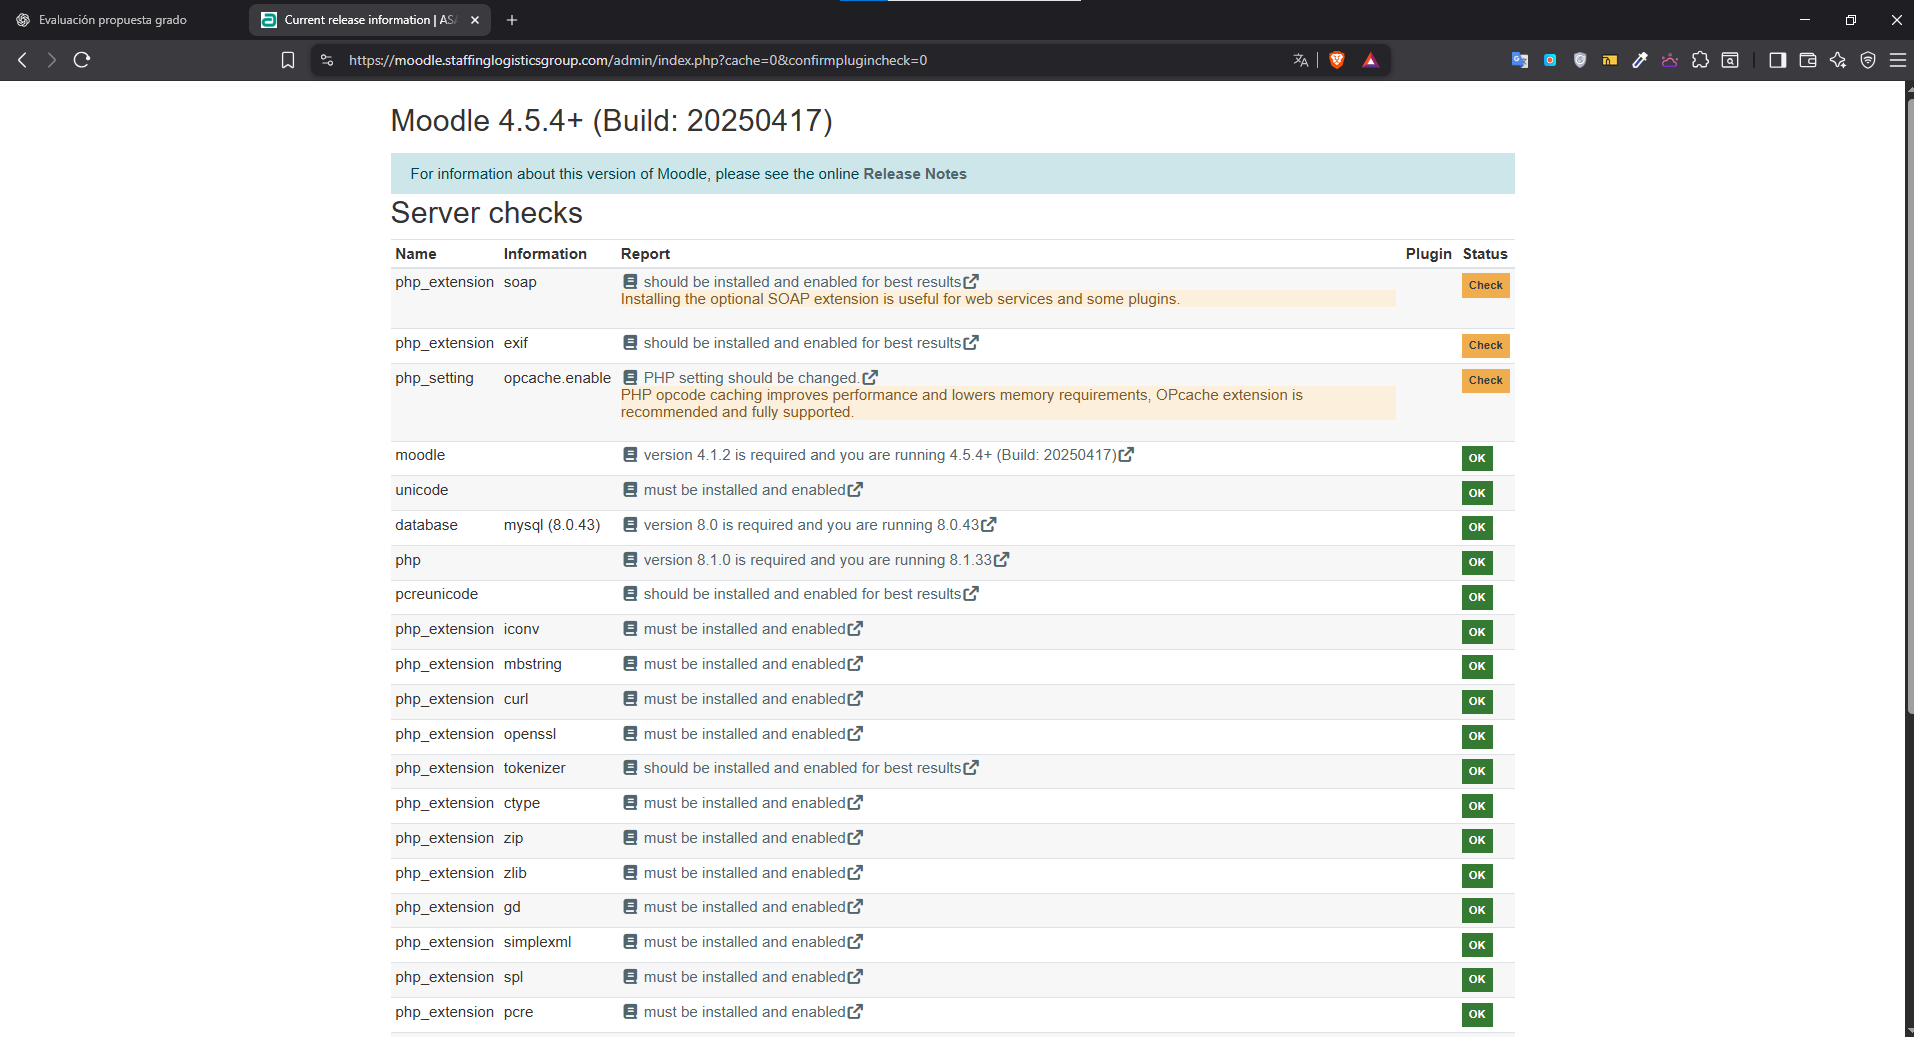Open the extensions puzzle piece menu
This screenshot has width=1914, height=1037.
tap(1700, 60)
